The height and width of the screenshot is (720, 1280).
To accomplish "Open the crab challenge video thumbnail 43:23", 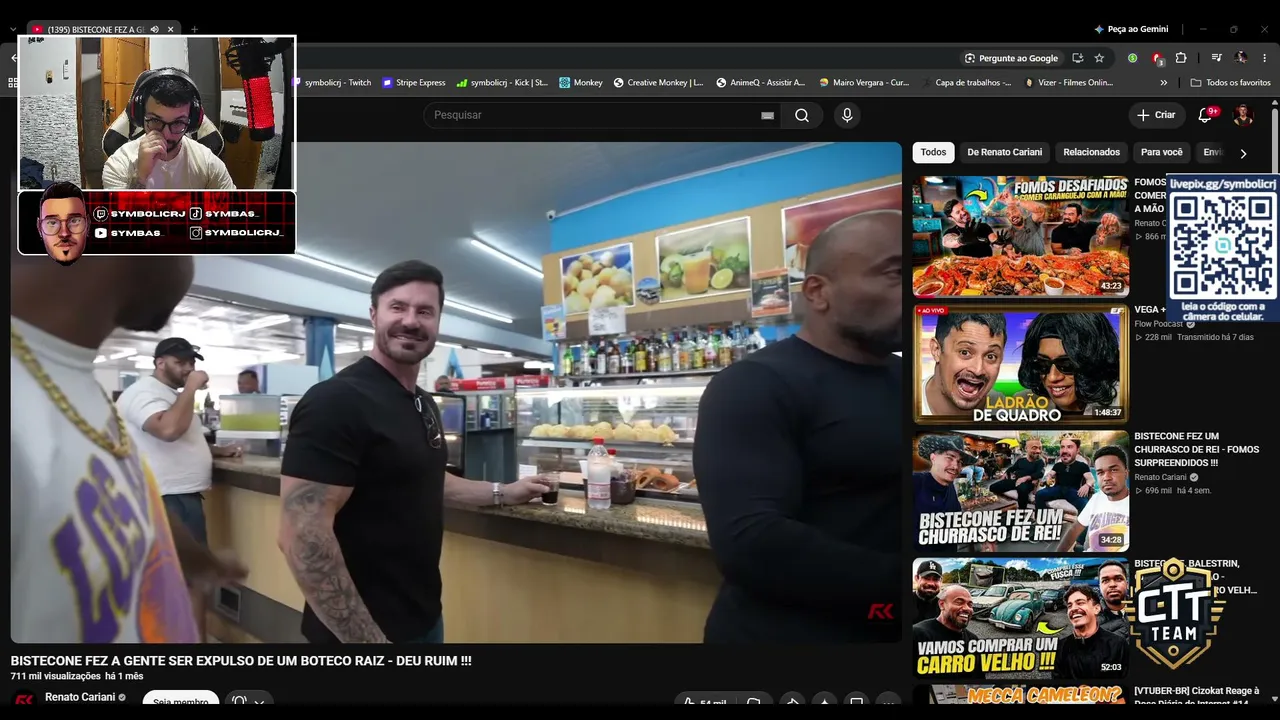I will (1020, 237).
